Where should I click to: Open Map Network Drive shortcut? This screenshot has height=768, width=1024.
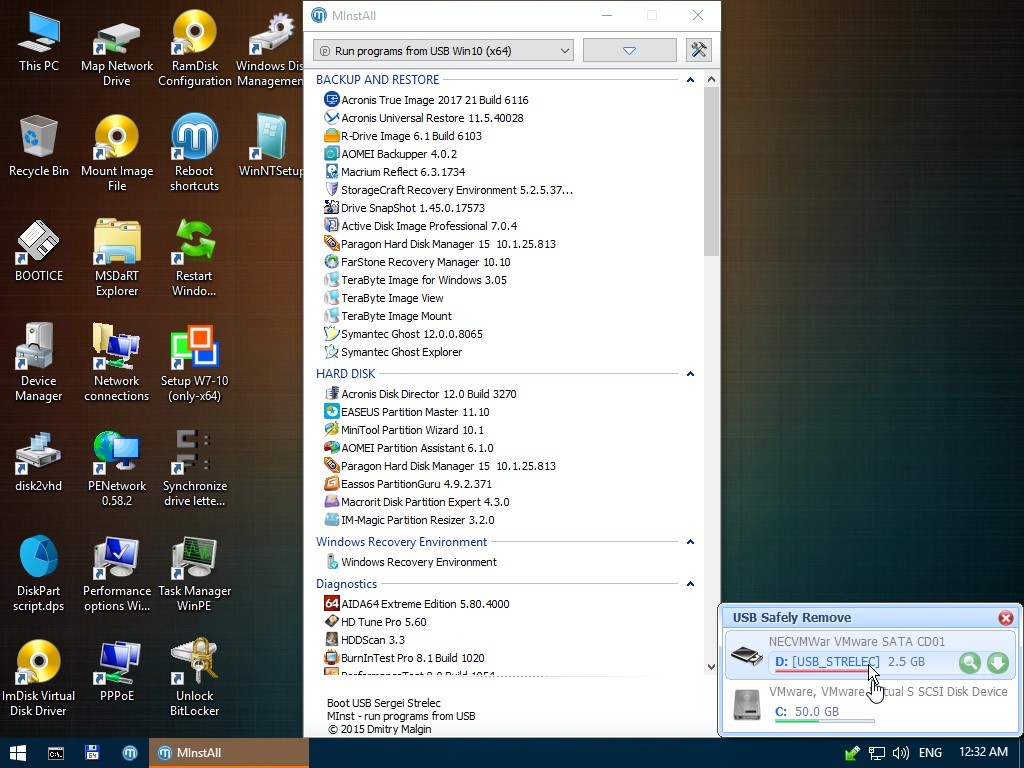(117, 49)
